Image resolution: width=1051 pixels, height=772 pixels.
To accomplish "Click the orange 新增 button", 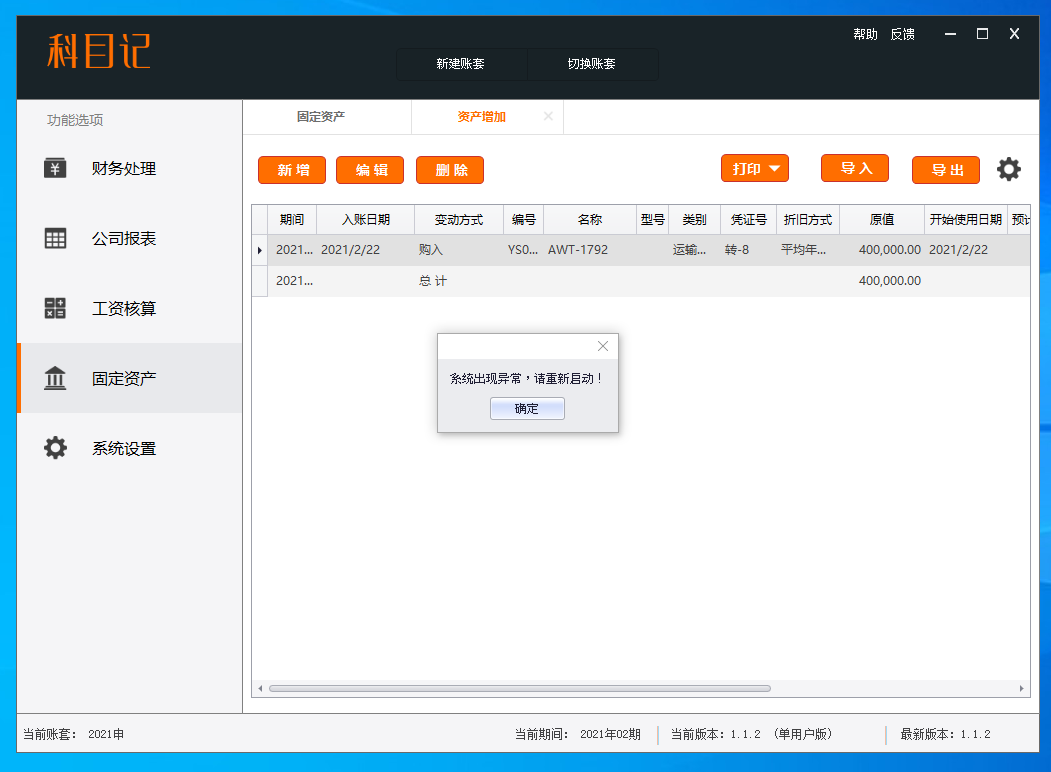I will (x=292, y=170).
